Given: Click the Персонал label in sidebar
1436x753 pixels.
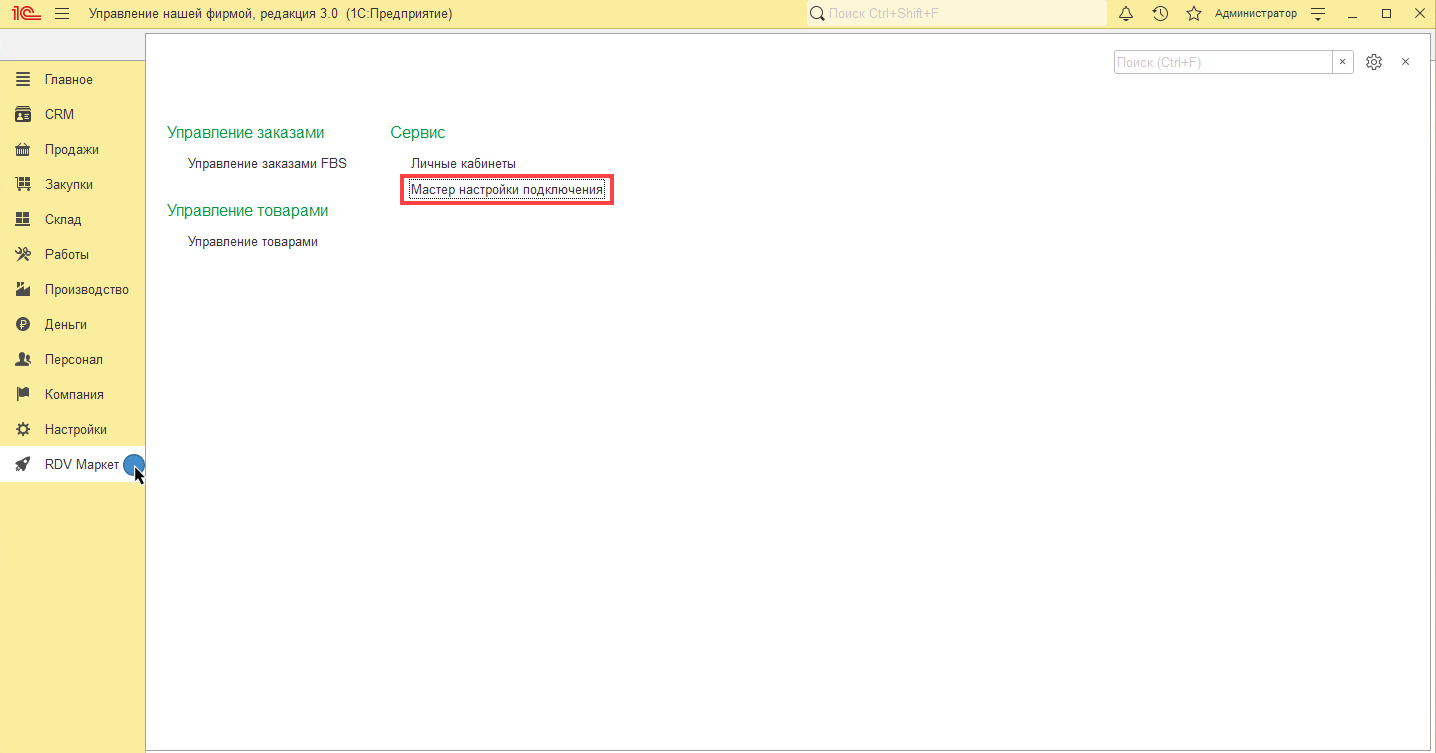Looking at the screenshot, I should [x=74, y=359].
